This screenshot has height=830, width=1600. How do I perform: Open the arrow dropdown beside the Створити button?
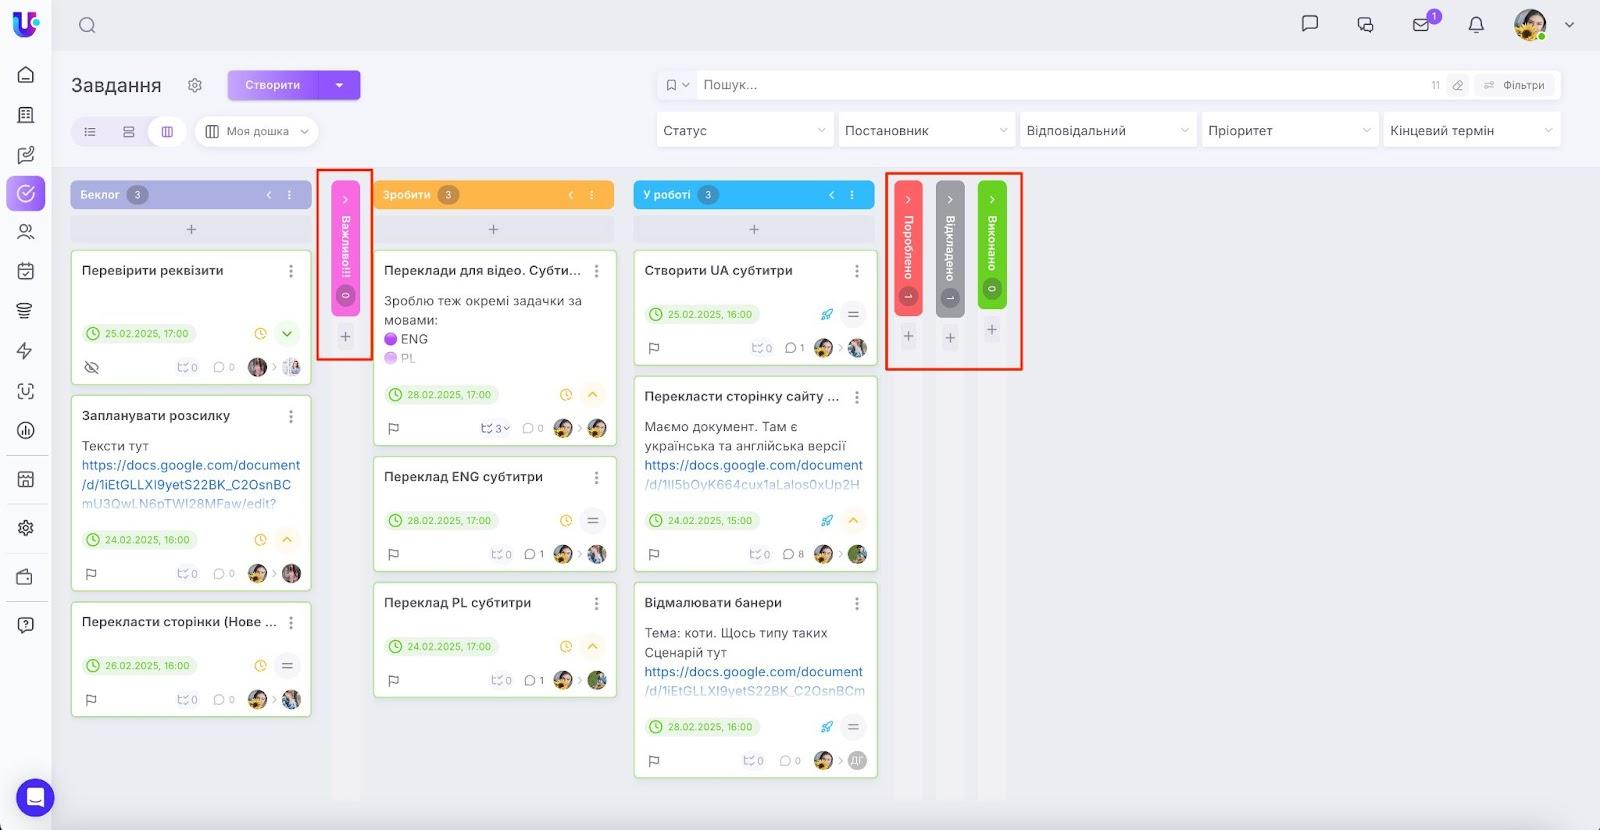pyautogui.click(x=339, y=85)
